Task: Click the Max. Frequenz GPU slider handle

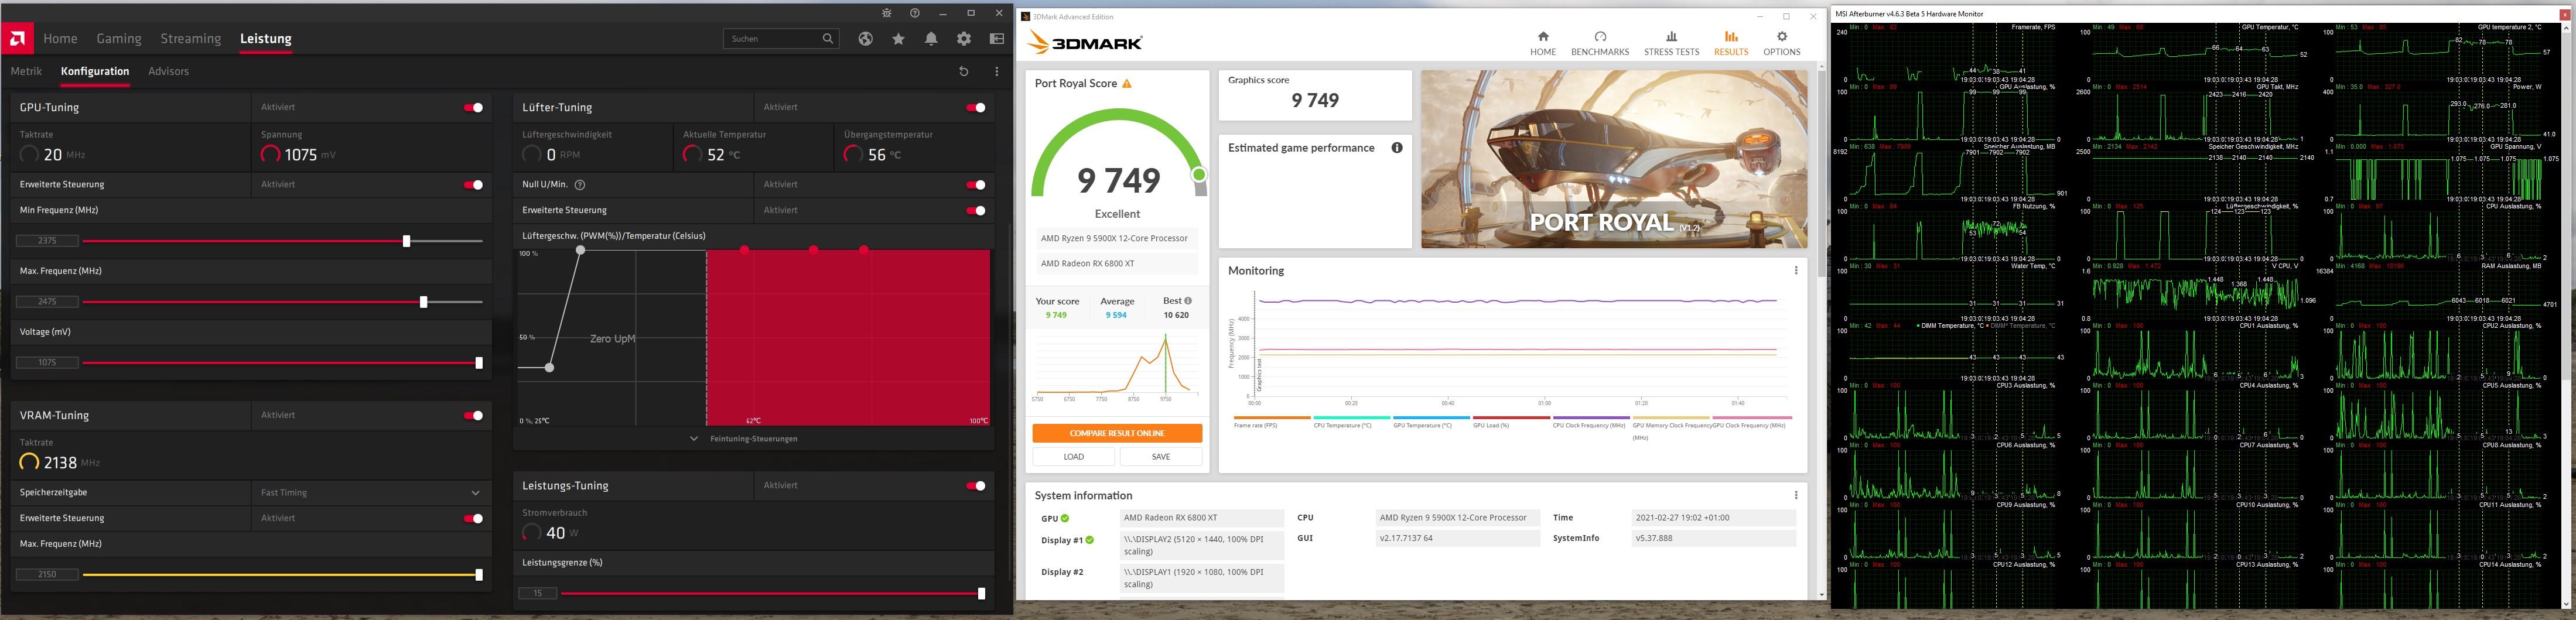Action: (x=424, y=302)
